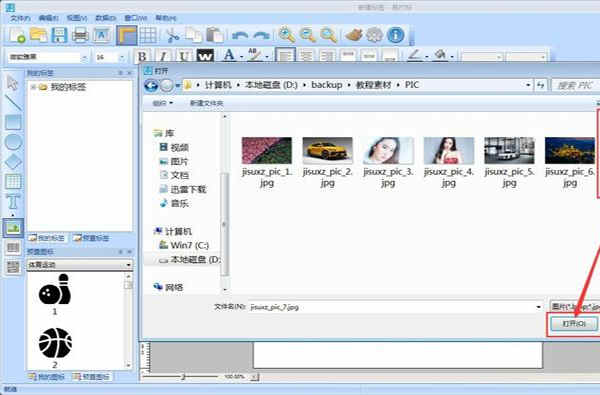Select the text tool in sidebar
Viewport: 600px width, 395px height.
[x=13, y=201]
